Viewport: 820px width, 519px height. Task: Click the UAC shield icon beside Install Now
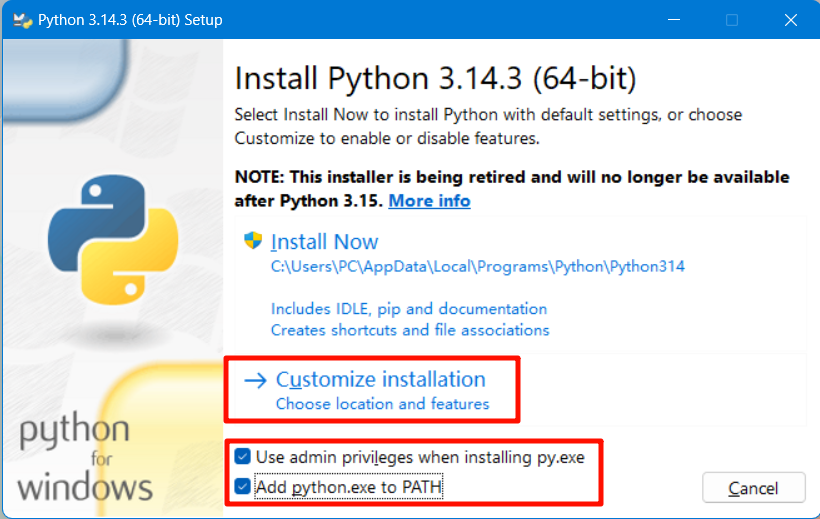[x=253, y=241]
